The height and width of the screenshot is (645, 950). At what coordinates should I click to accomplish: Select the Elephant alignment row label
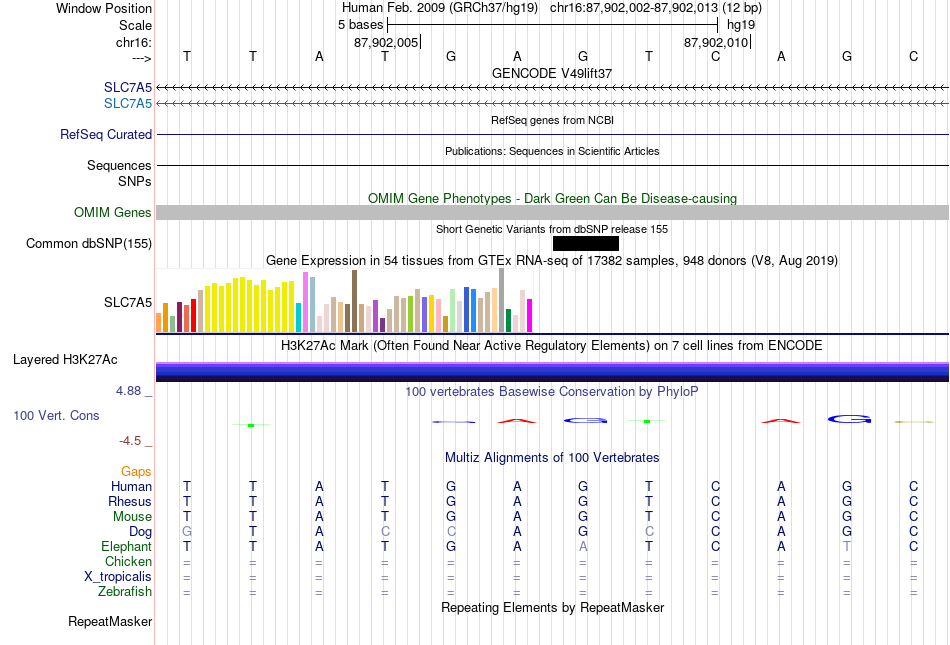point(127,546)
